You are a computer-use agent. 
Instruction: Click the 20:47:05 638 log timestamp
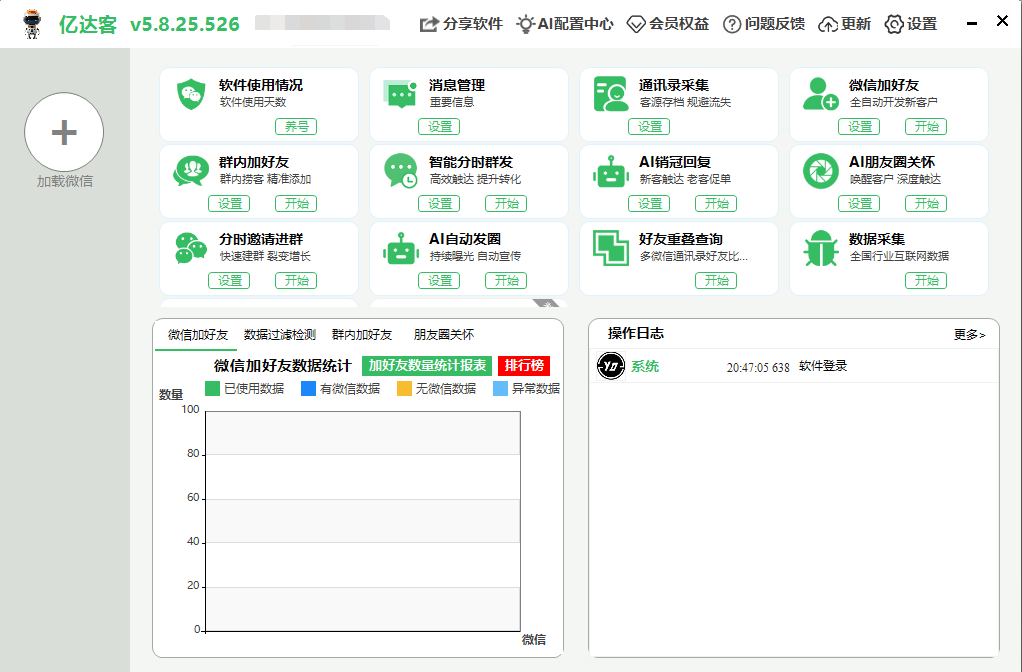(758, 368)
